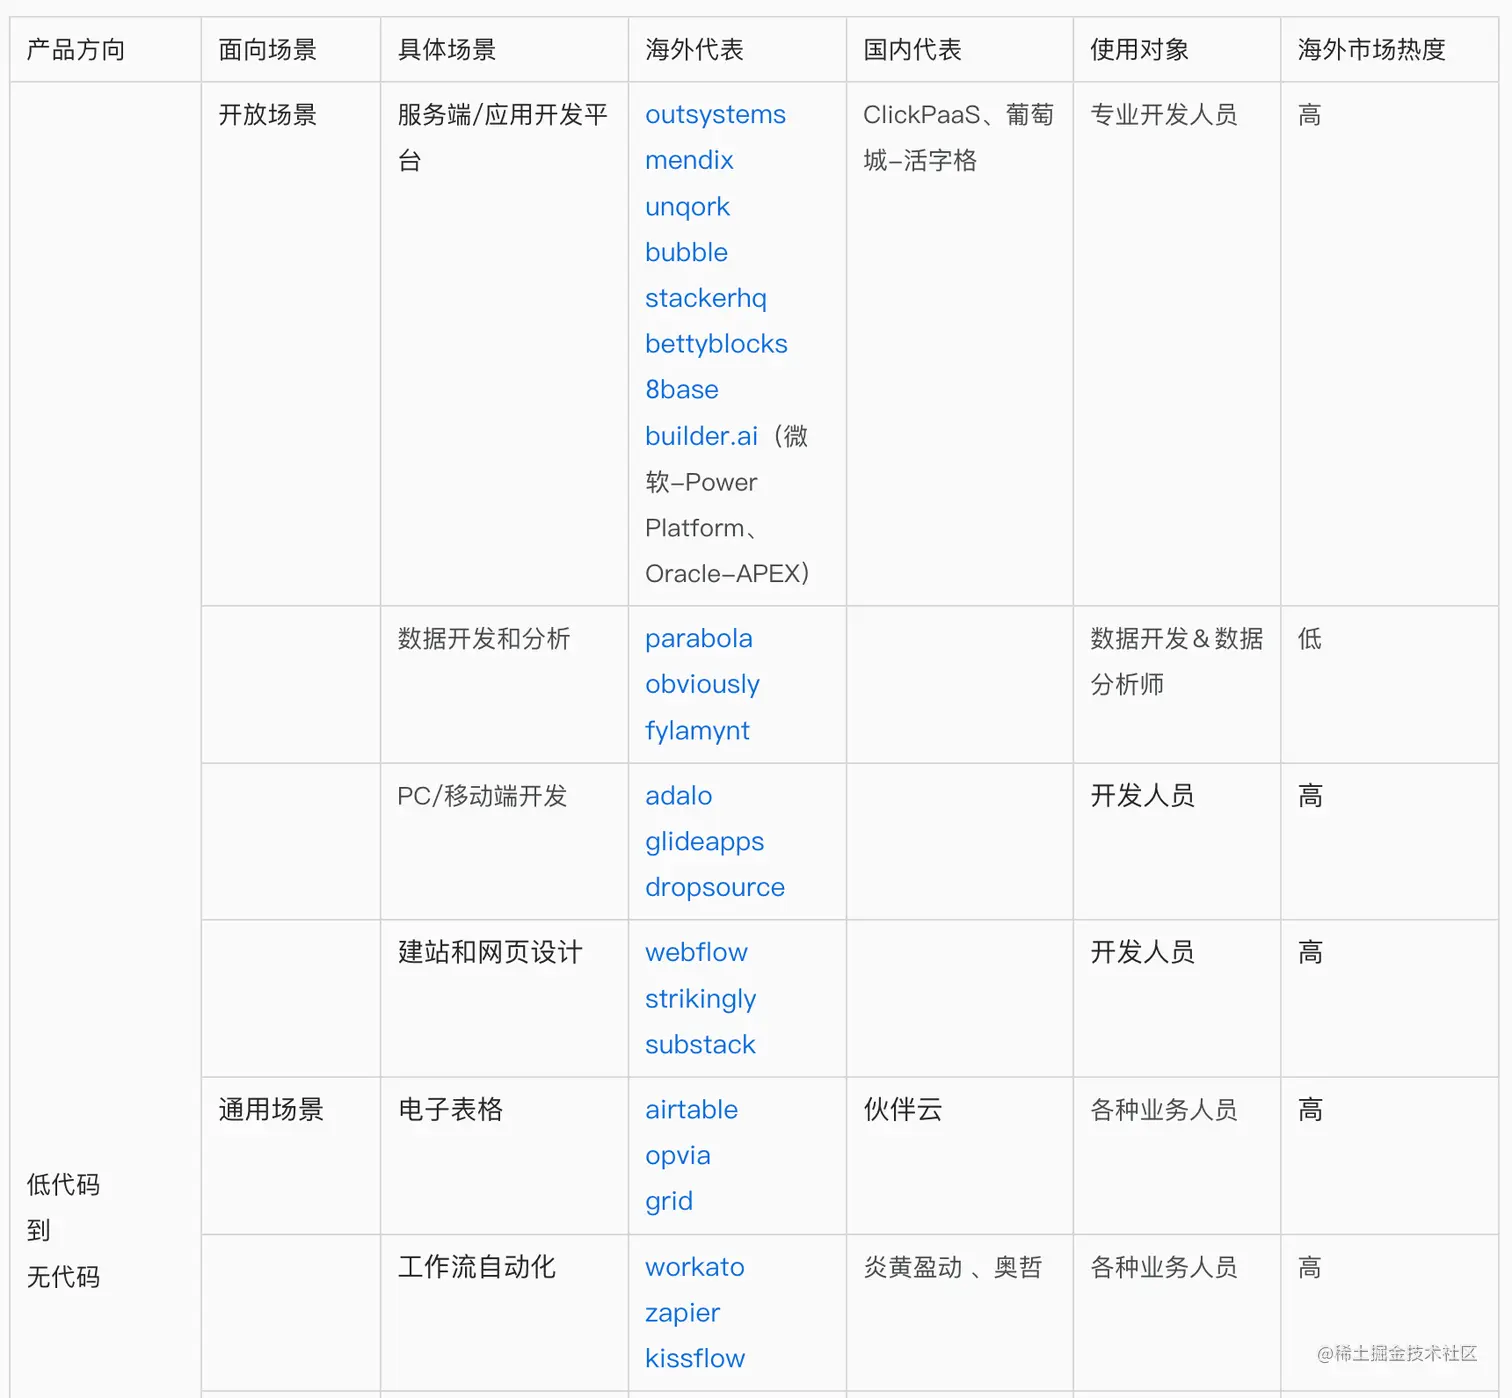The height and width of the screenshot is (1398, 1512).
Task: Open the stackerhq link
Action: (705, 299)
